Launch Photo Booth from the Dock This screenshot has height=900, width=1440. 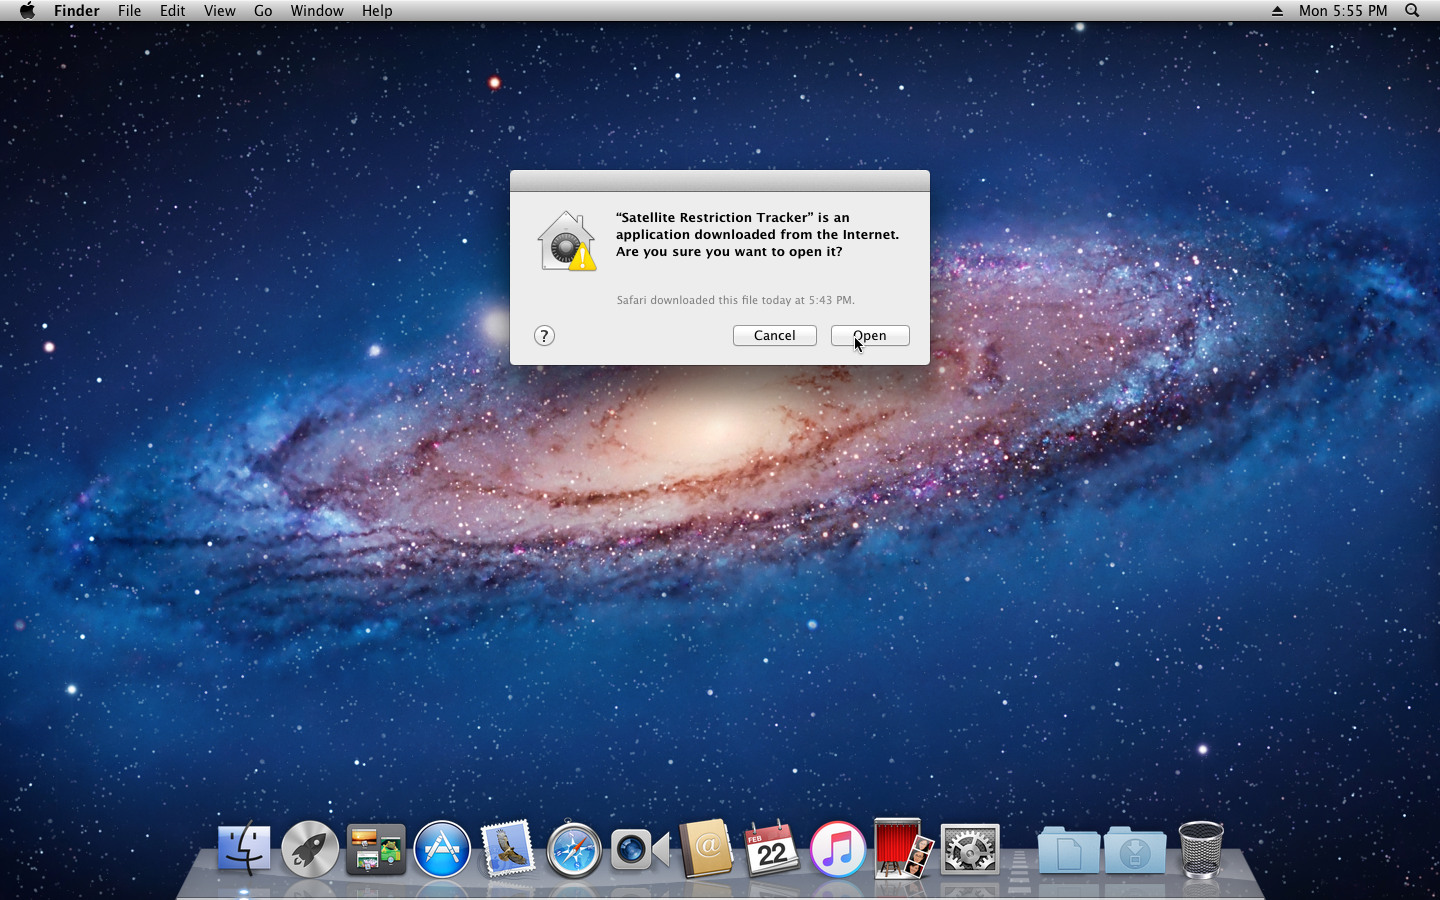click(903, 849)
